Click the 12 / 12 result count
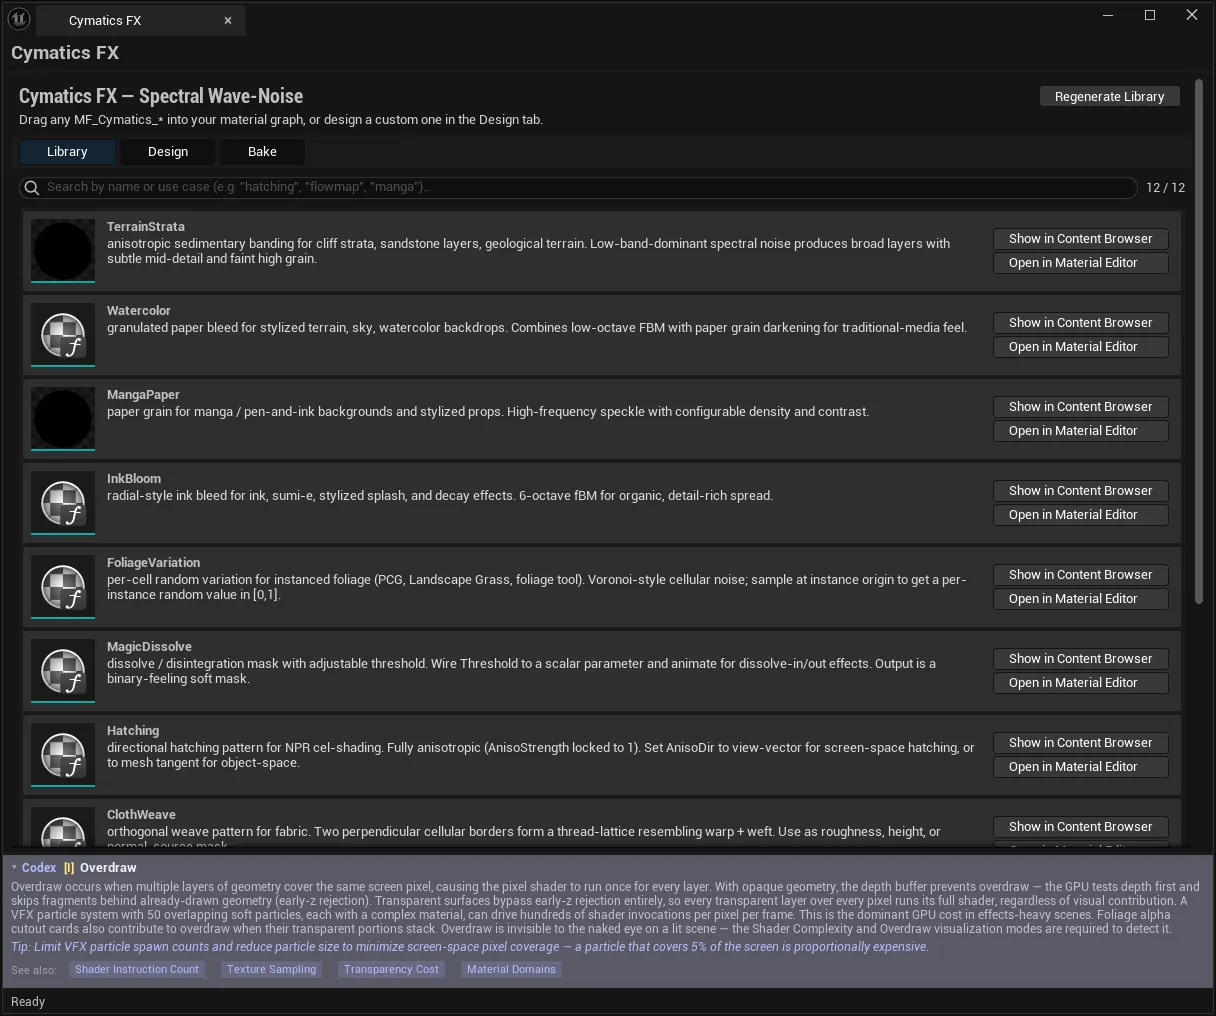 [1165, 188]
